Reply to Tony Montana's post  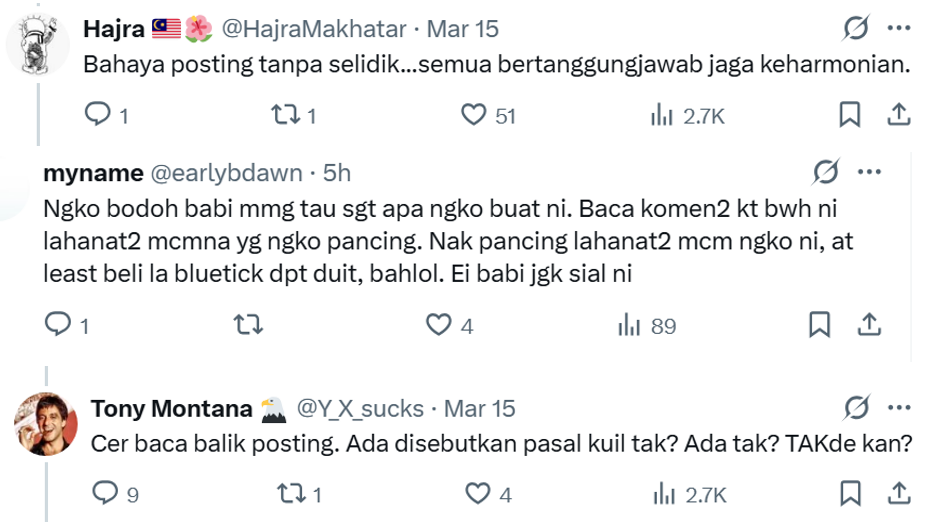[104, 493]
